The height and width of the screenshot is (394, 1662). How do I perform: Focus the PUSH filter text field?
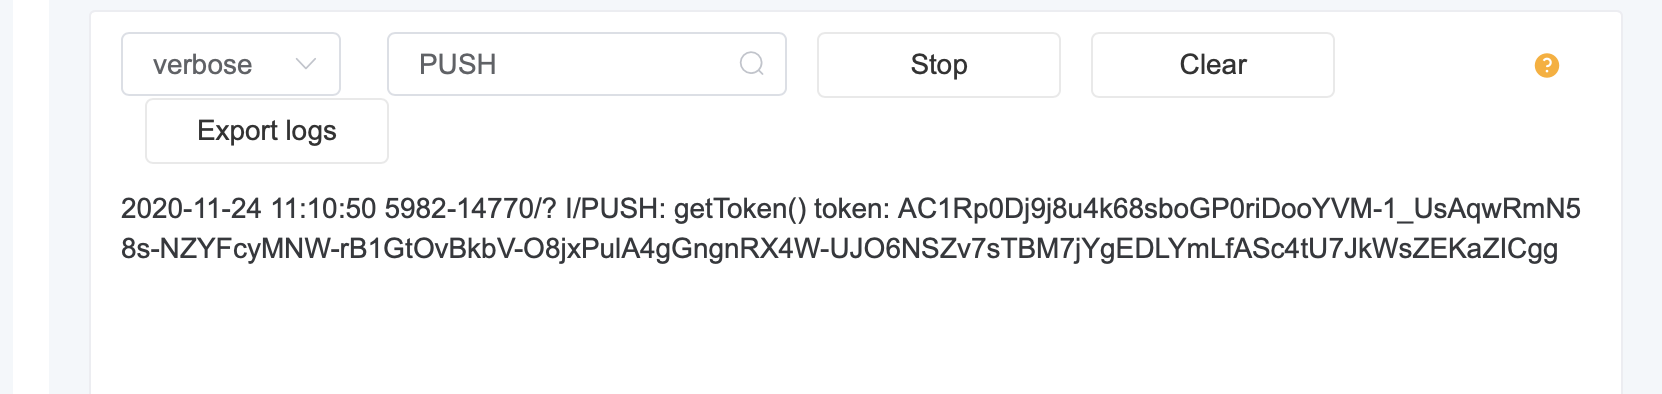pos(587,65)
